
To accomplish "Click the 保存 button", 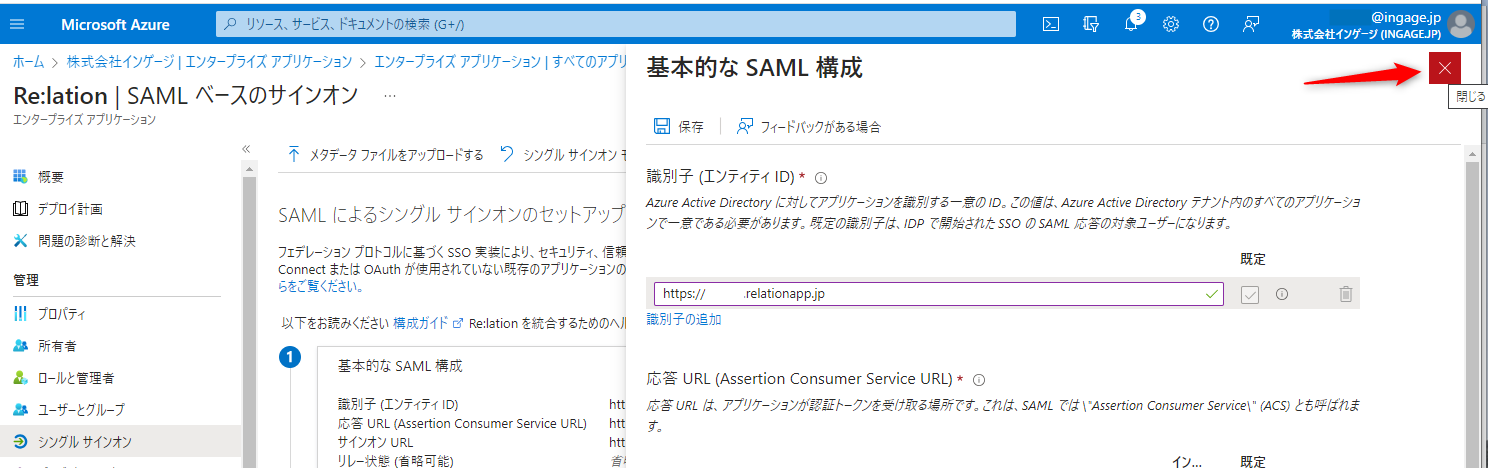I will (679, 126).
